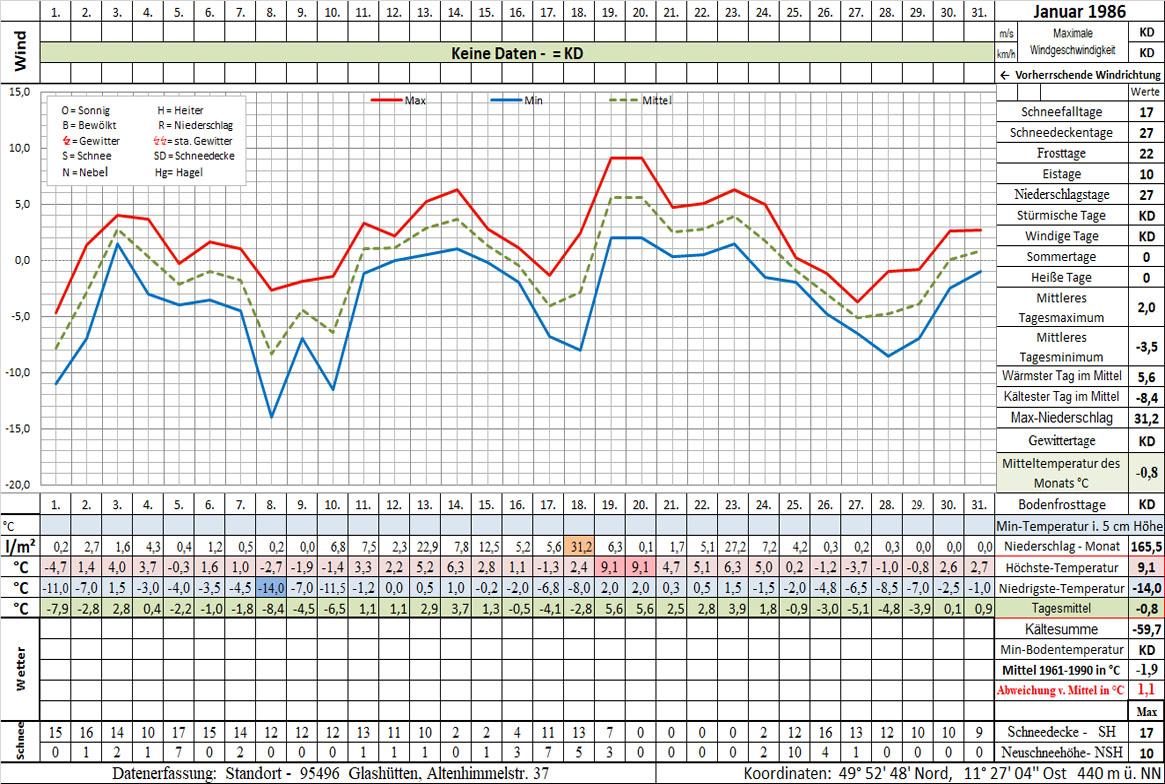Click the sta. Gewitter double-storm symbol in the legend
The width and height of the screenshot is (1165, 784).
pos(160,141)
